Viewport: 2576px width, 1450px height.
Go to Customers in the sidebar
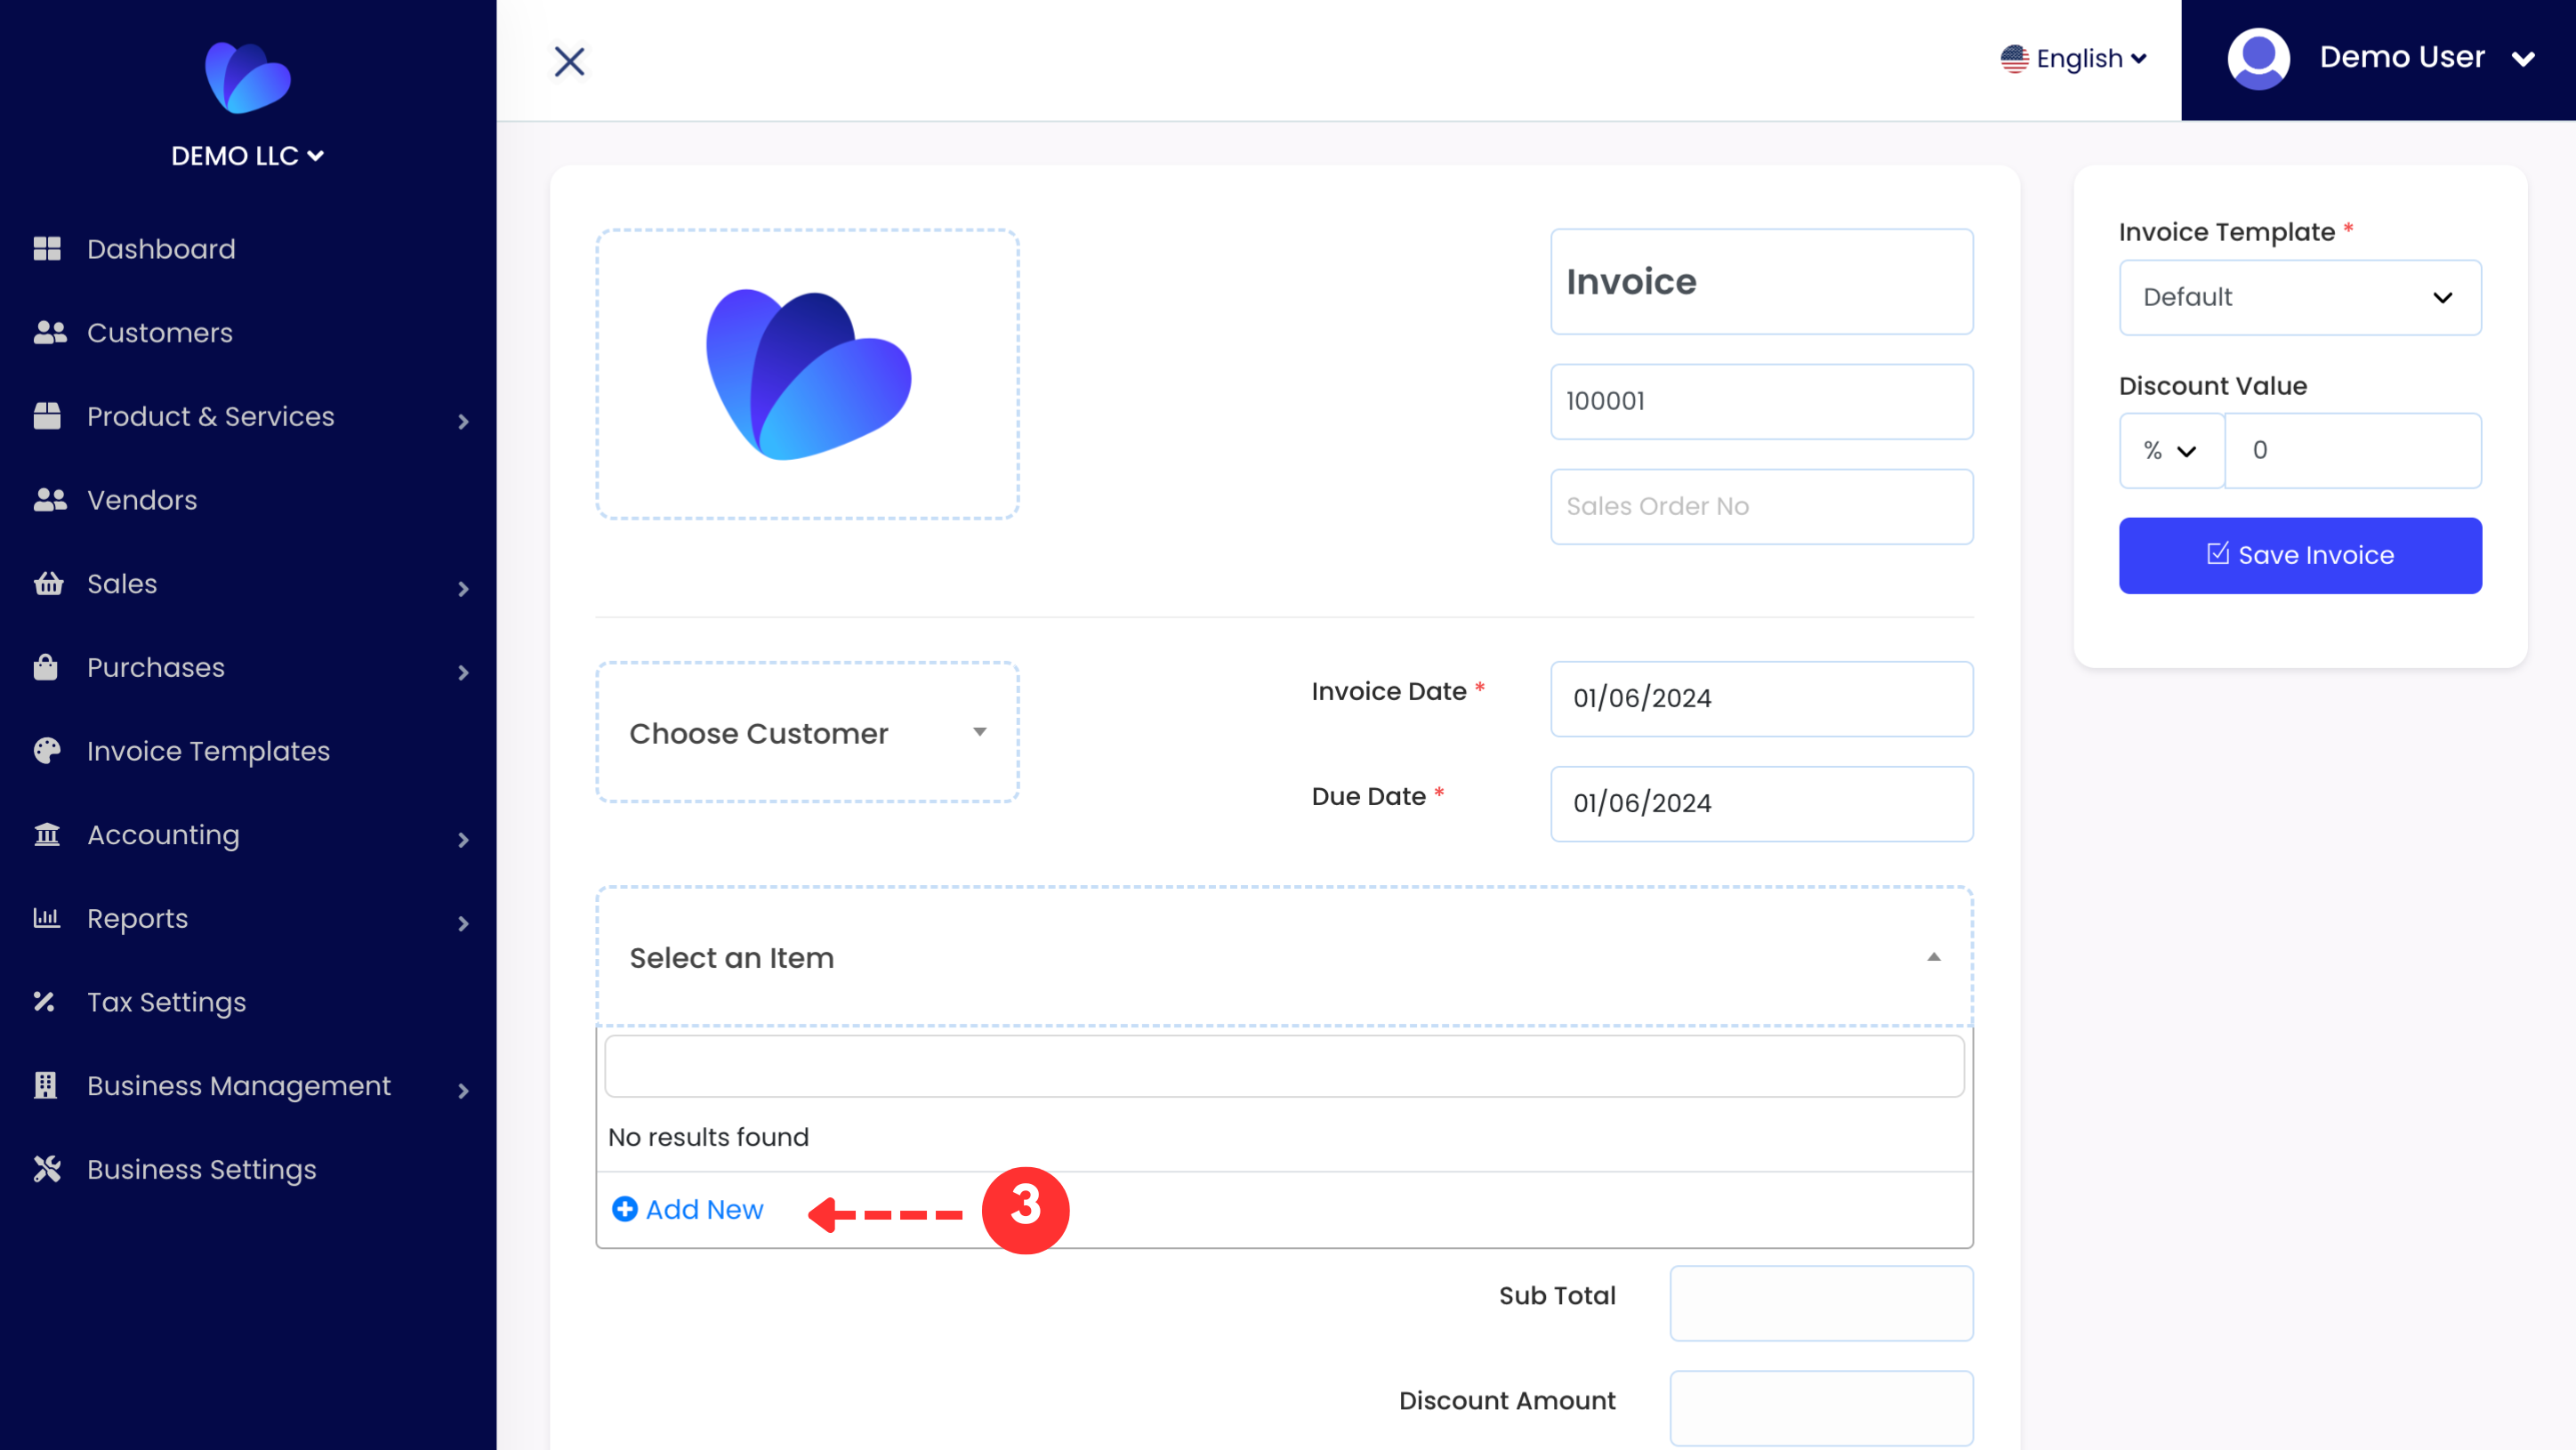pos(159,333)
